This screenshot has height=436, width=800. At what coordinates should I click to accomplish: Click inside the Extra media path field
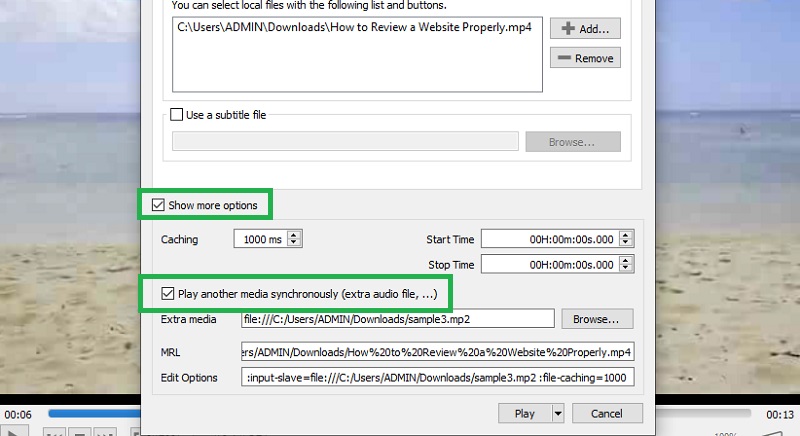pyautogui.click(x=396, y=320)
